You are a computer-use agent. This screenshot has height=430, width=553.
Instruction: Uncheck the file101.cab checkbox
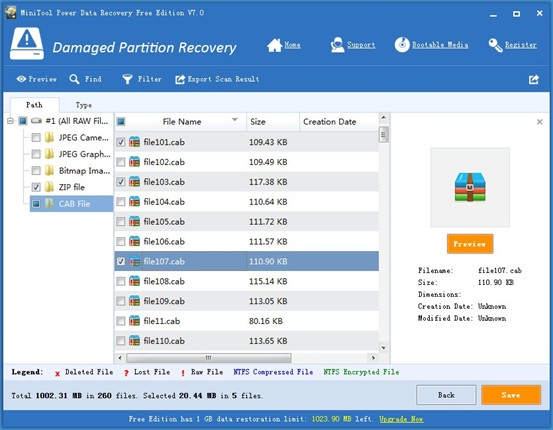(121, 142)
